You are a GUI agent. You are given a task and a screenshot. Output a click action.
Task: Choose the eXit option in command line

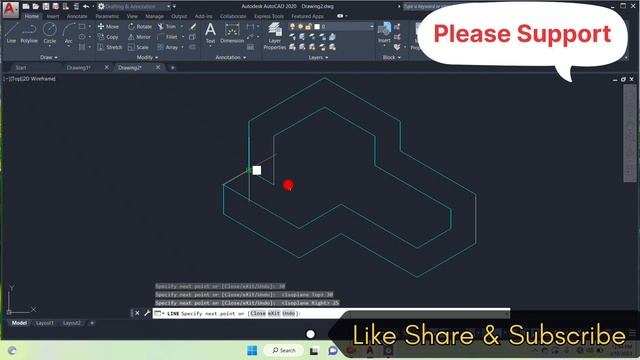274,313
